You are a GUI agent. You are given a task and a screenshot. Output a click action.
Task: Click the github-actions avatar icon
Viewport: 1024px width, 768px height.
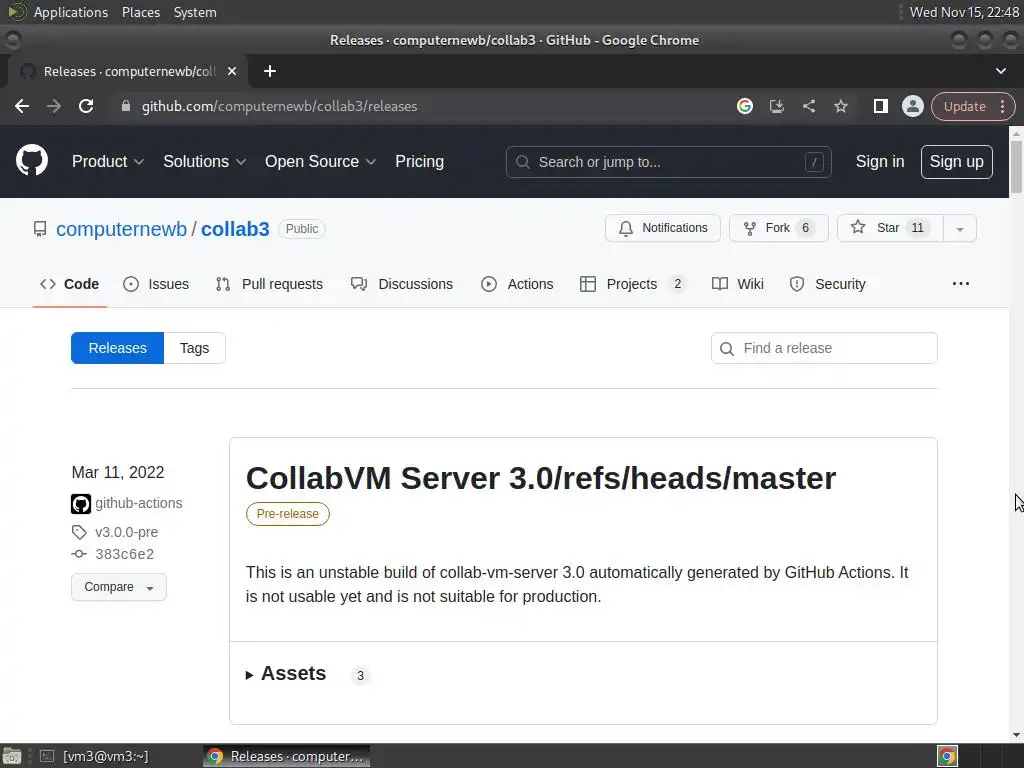coord(81,504)
